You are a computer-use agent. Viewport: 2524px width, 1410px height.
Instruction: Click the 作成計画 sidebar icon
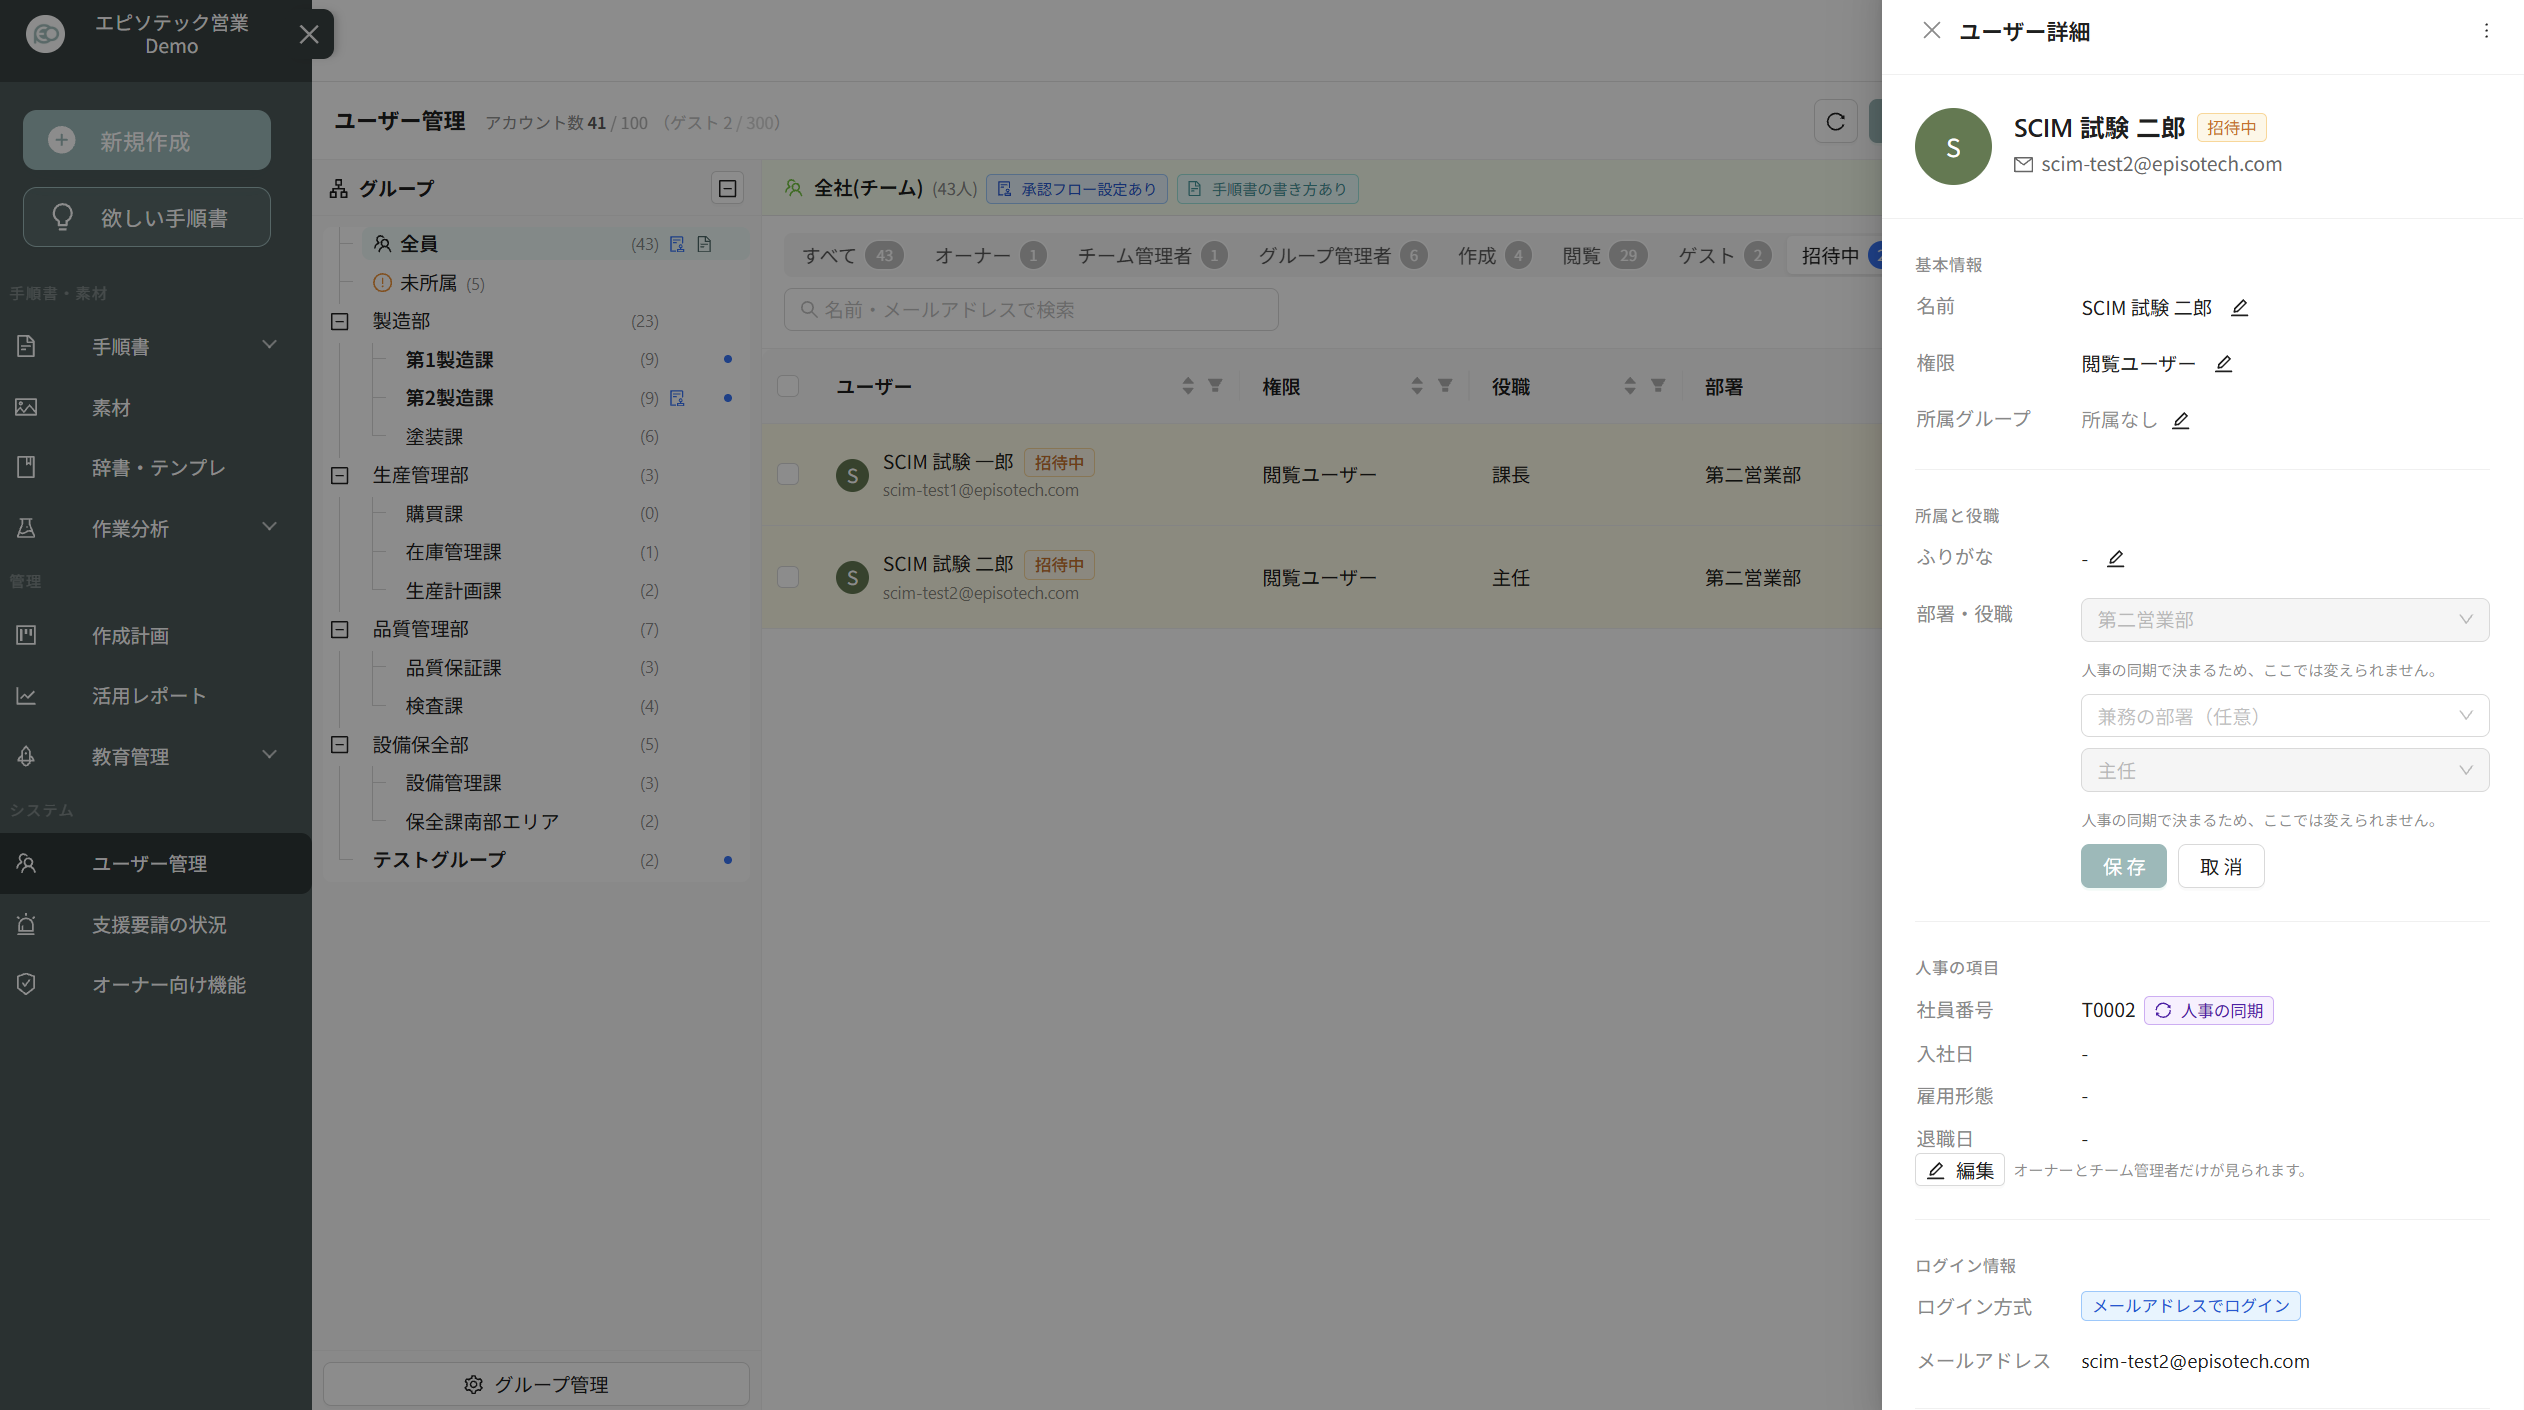(x=27, y=635)
